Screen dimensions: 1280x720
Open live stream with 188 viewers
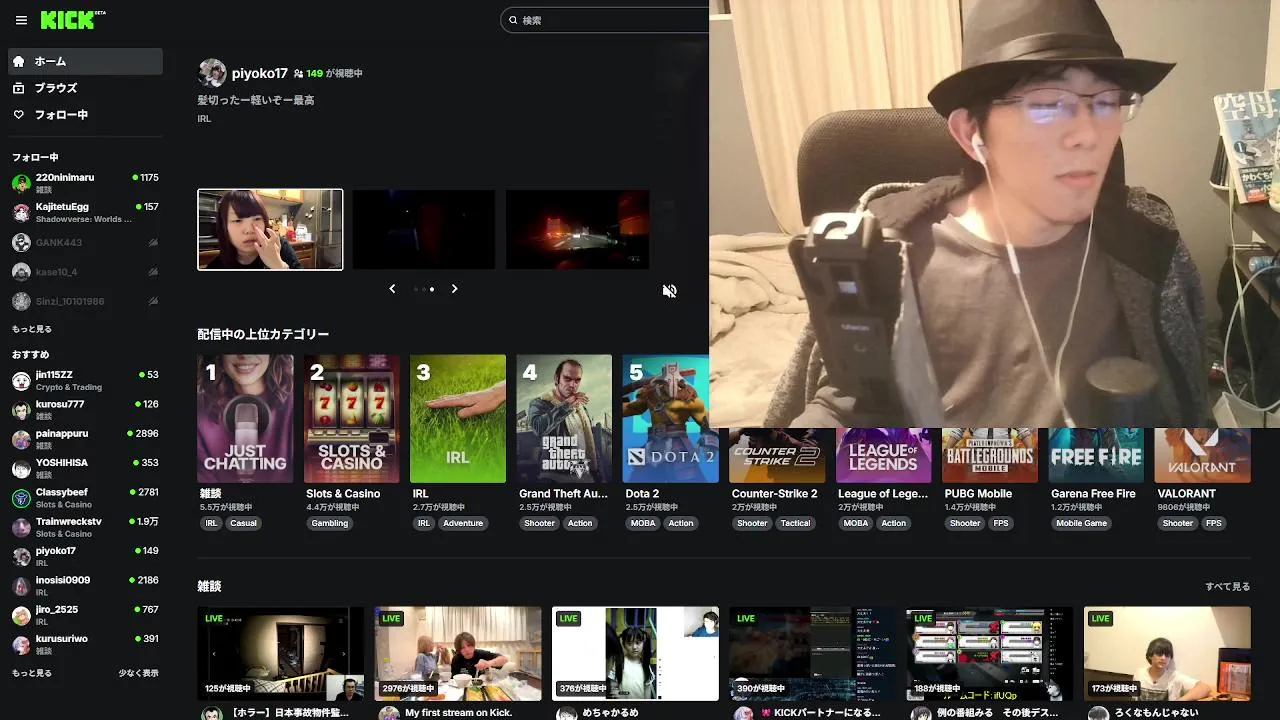pos(990,654)
